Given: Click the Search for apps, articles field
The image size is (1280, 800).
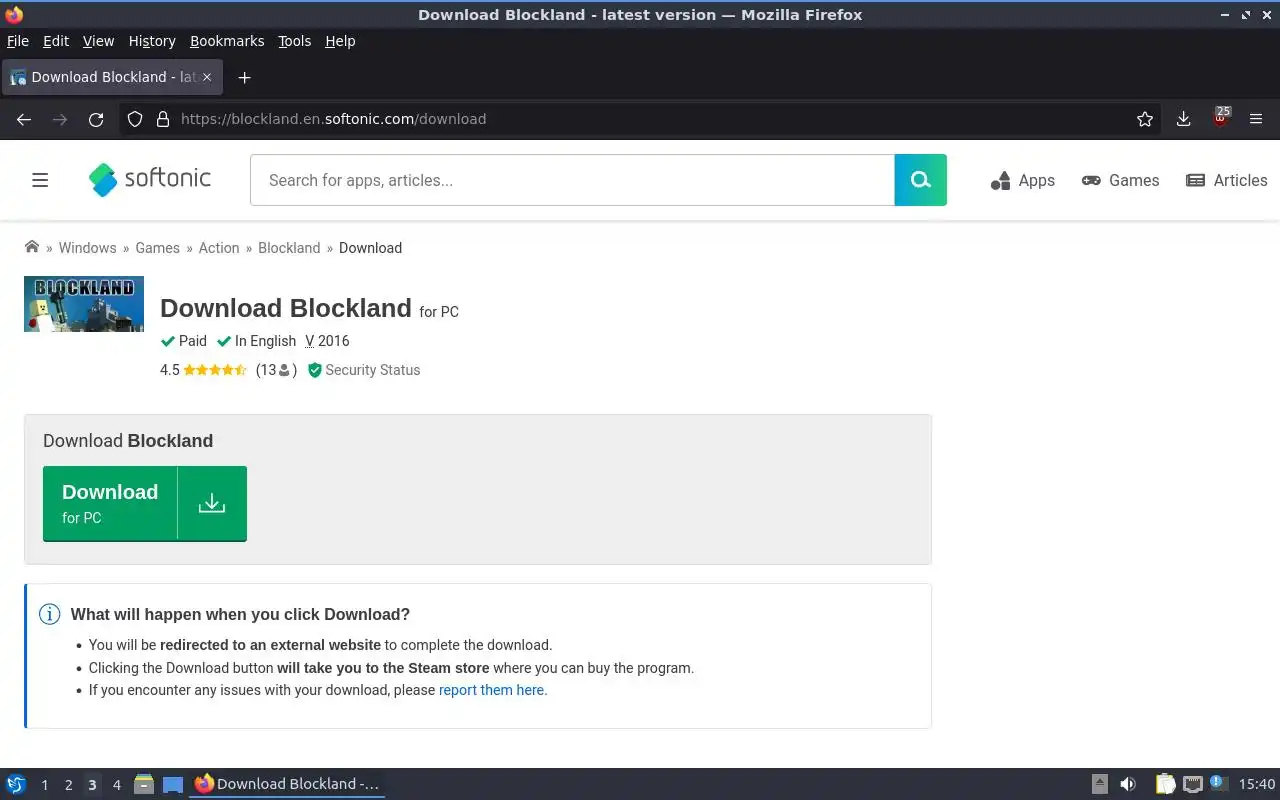Looking at the screenshot, I should [572, 180].
